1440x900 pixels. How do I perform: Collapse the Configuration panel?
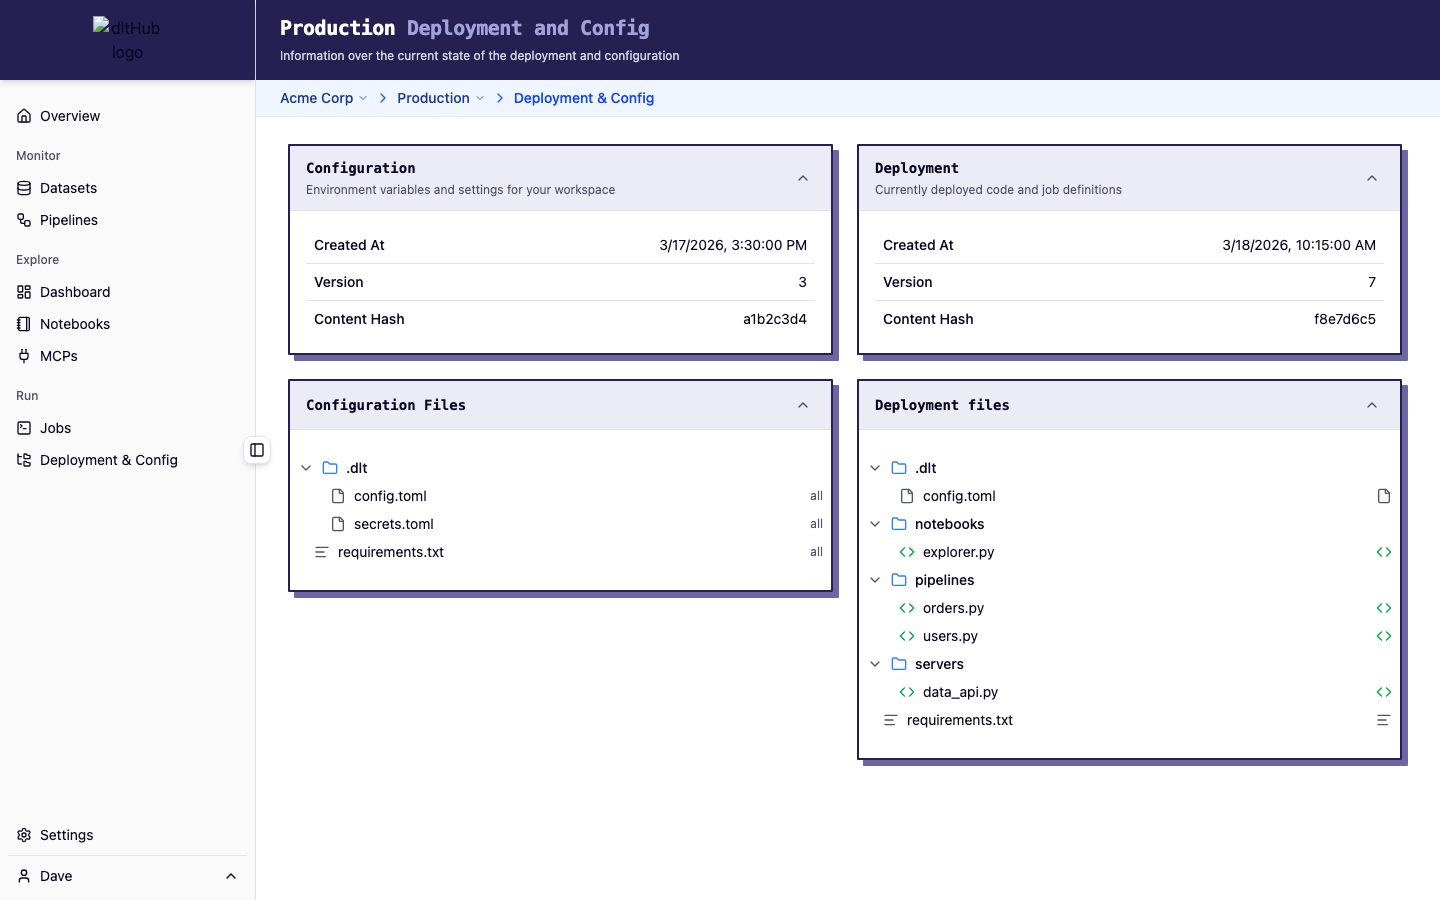click(x=803, y=179)
